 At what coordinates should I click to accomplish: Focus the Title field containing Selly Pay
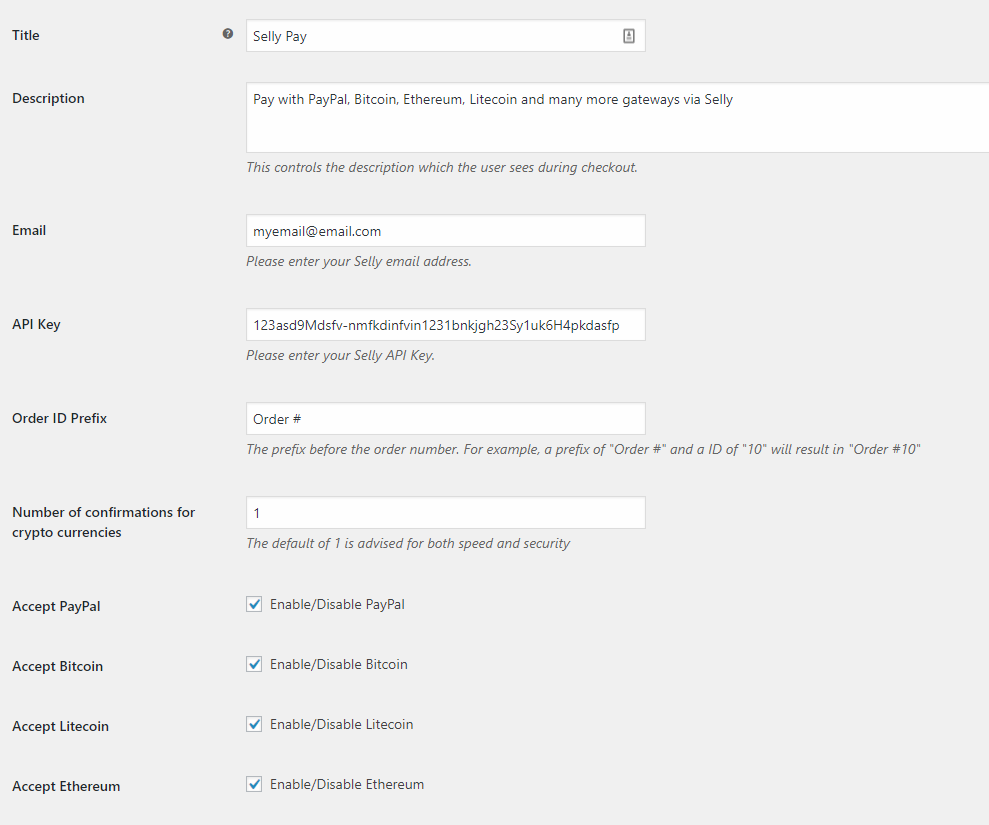430,36
